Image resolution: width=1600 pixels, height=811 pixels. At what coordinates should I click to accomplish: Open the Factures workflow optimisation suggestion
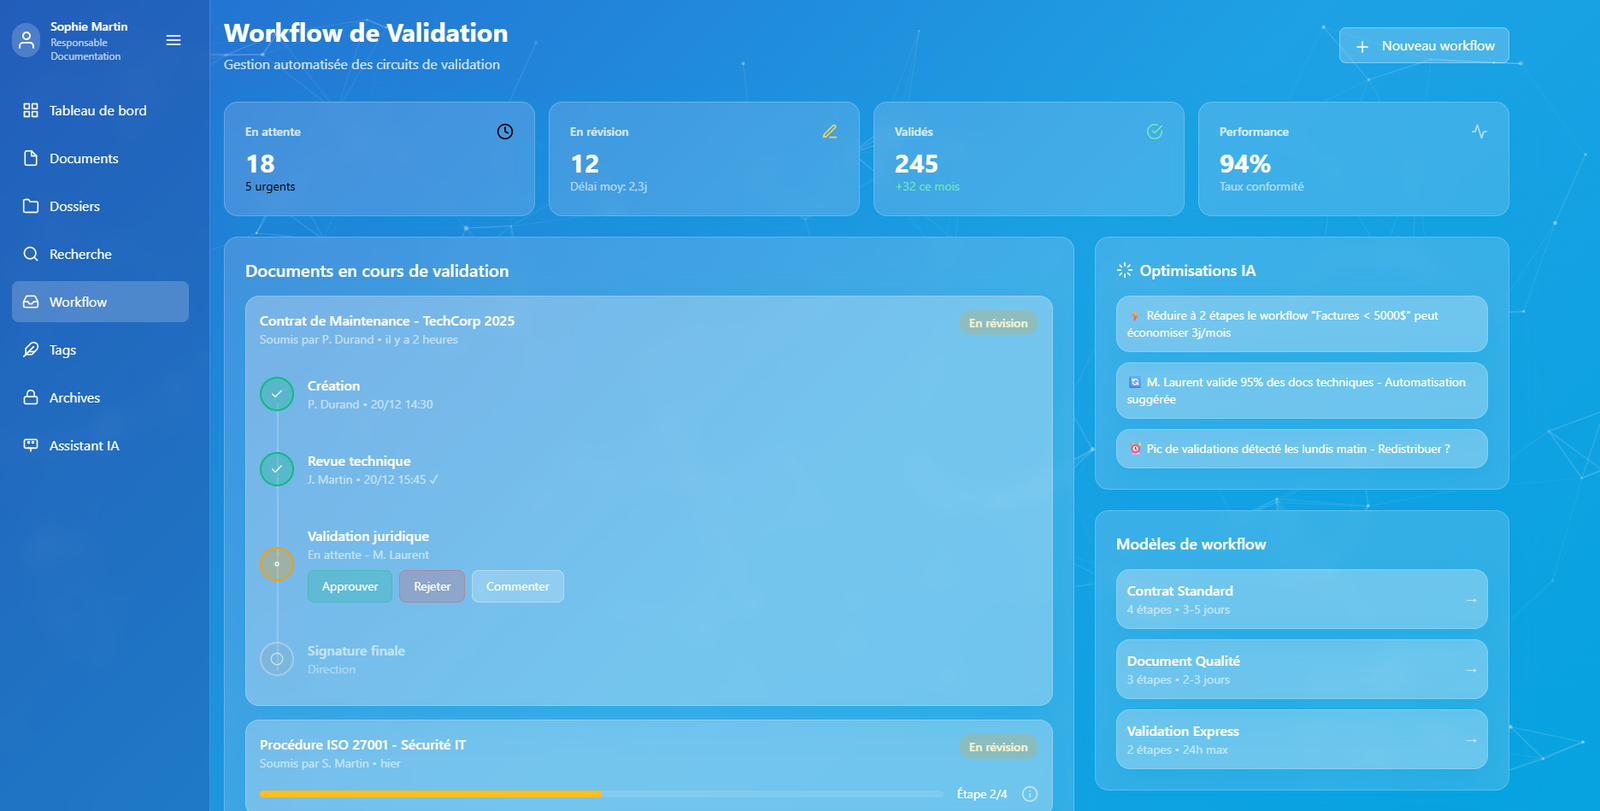1301,324
